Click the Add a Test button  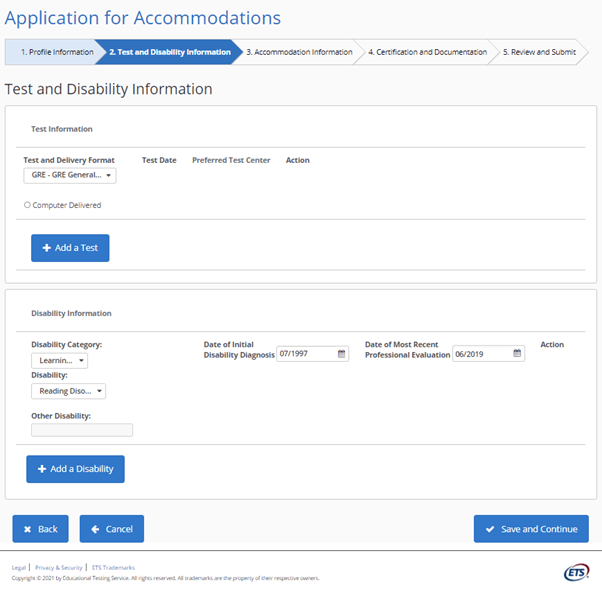[70, 248]
